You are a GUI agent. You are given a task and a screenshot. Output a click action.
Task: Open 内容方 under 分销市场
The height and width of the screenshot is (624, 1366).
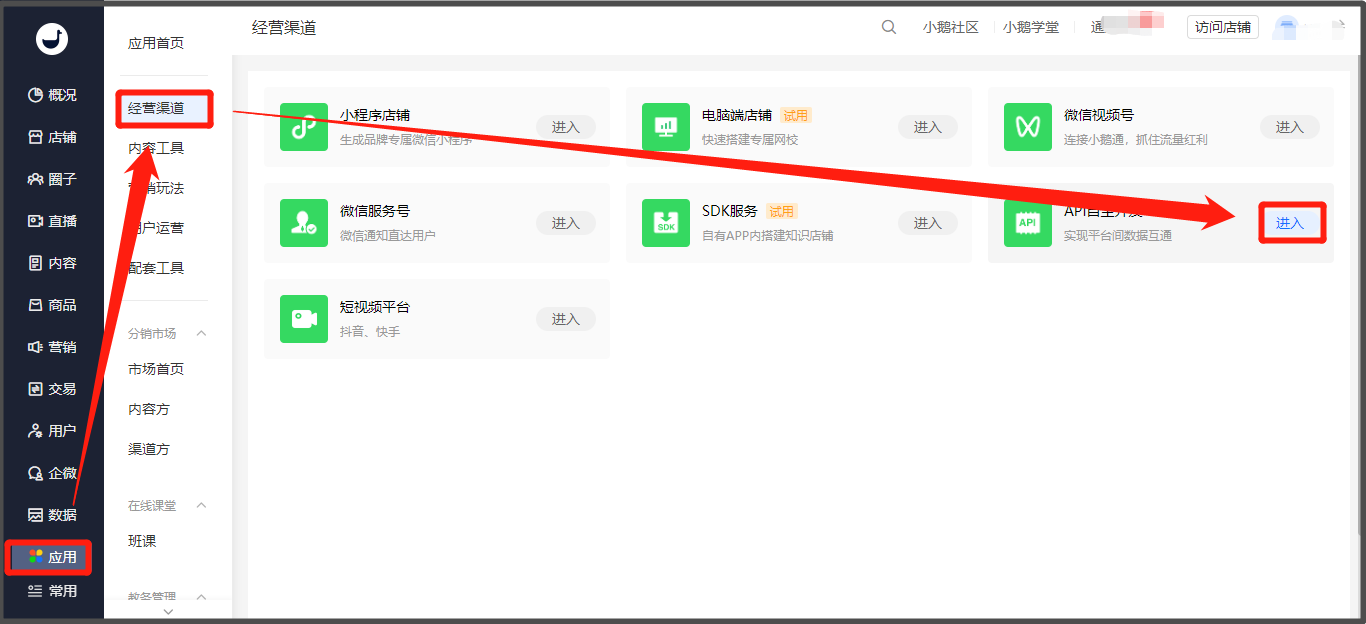[x=149, y=409]
